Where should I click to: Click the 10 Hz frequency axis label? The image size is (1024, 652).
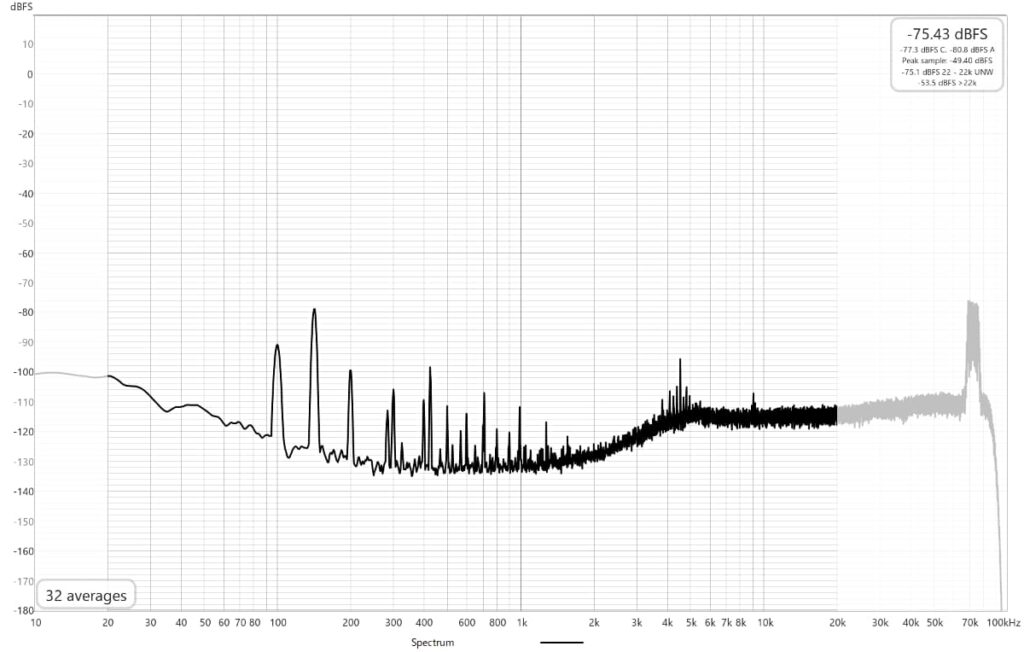(x=36, y=623)
